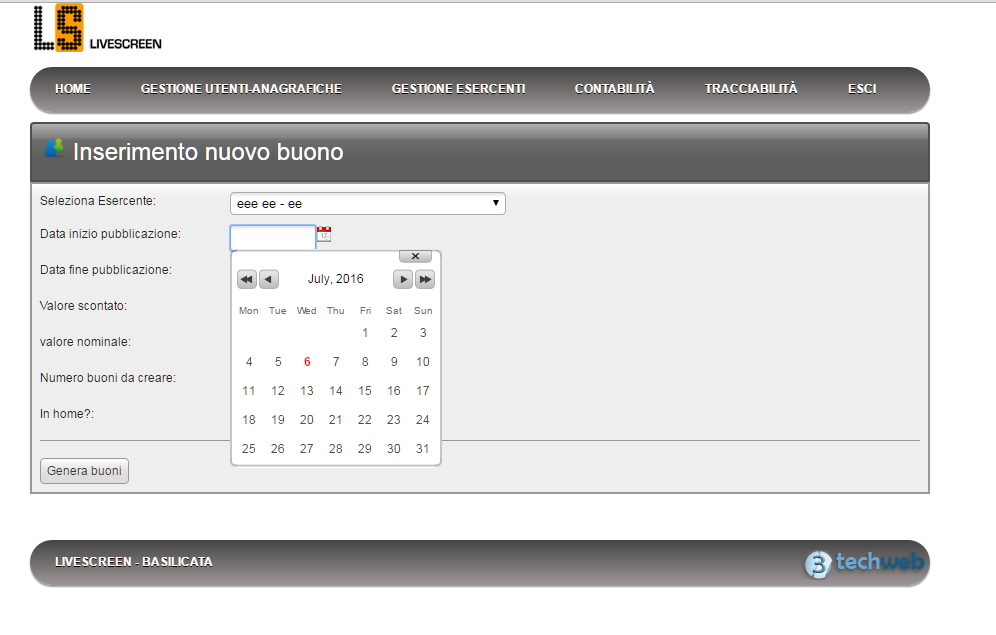
Task: Open the Tracciabilità menu
Action: click(x=751, y=89)
